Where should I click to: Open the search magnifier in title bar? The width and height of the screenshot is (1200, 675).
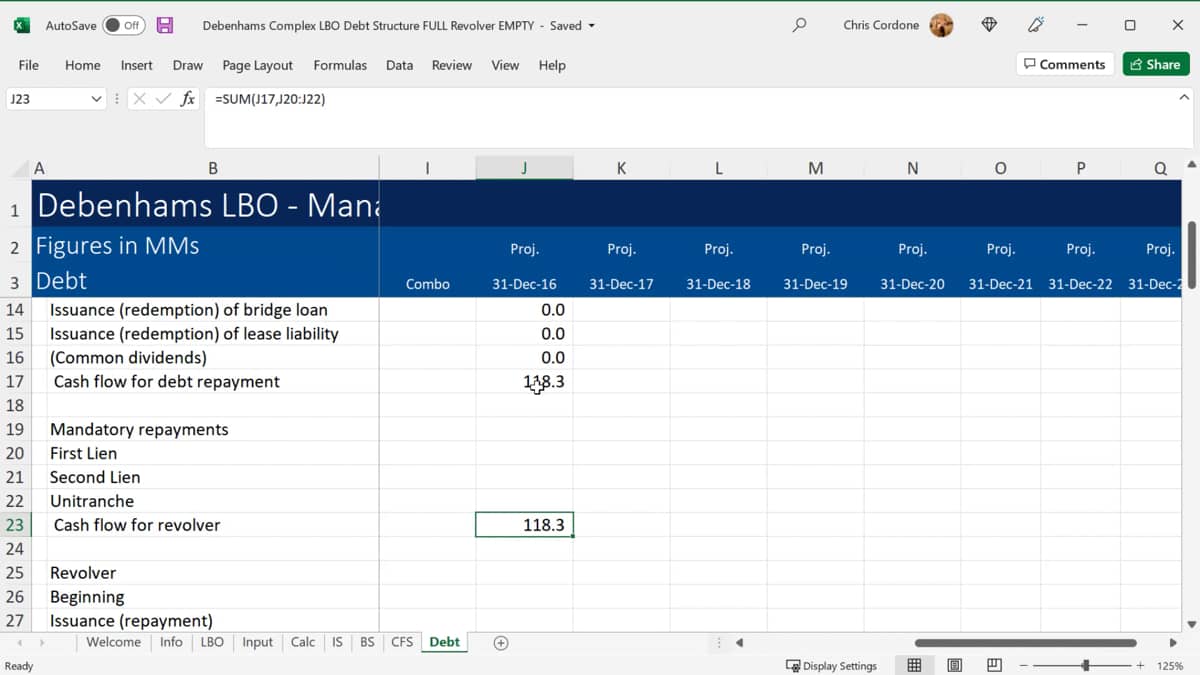click(799, 25)
